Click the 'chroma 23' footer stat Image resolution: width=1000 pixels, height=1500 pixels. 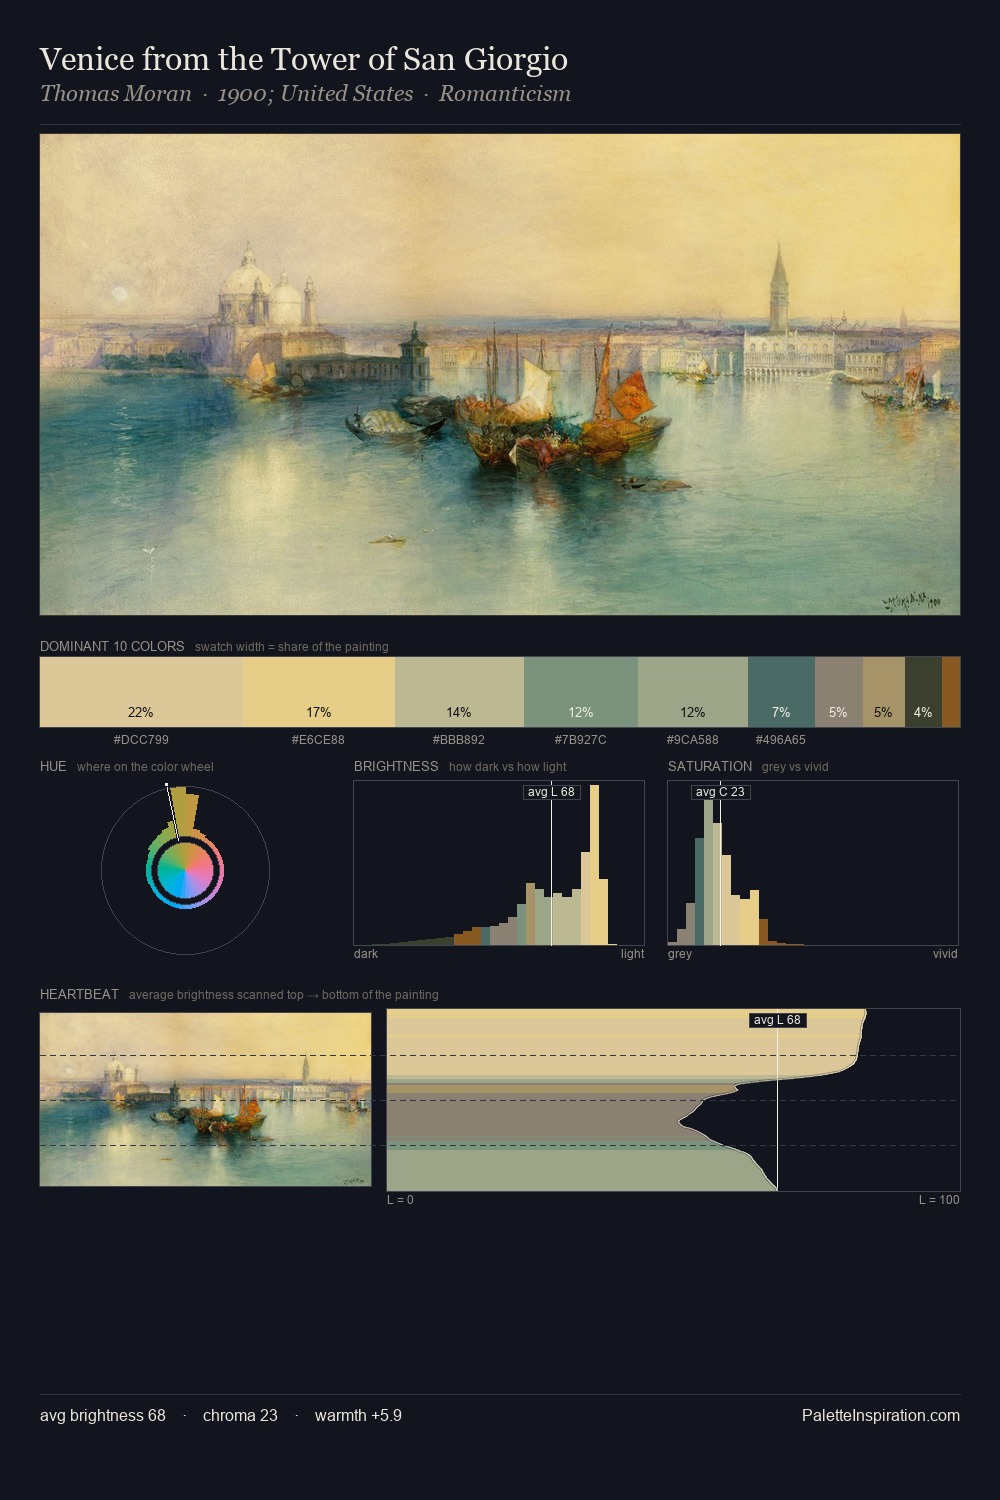[x=240, y=1415]
